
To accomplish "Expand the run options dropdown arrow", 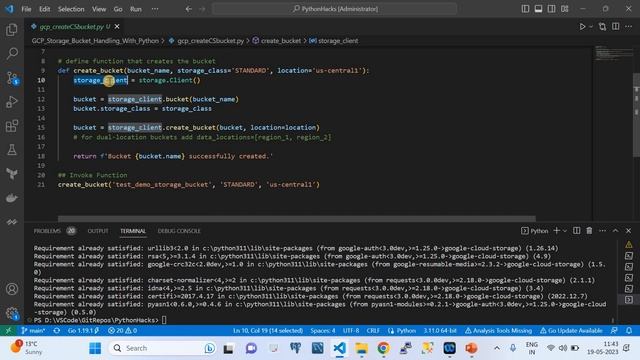I will 591,27.
